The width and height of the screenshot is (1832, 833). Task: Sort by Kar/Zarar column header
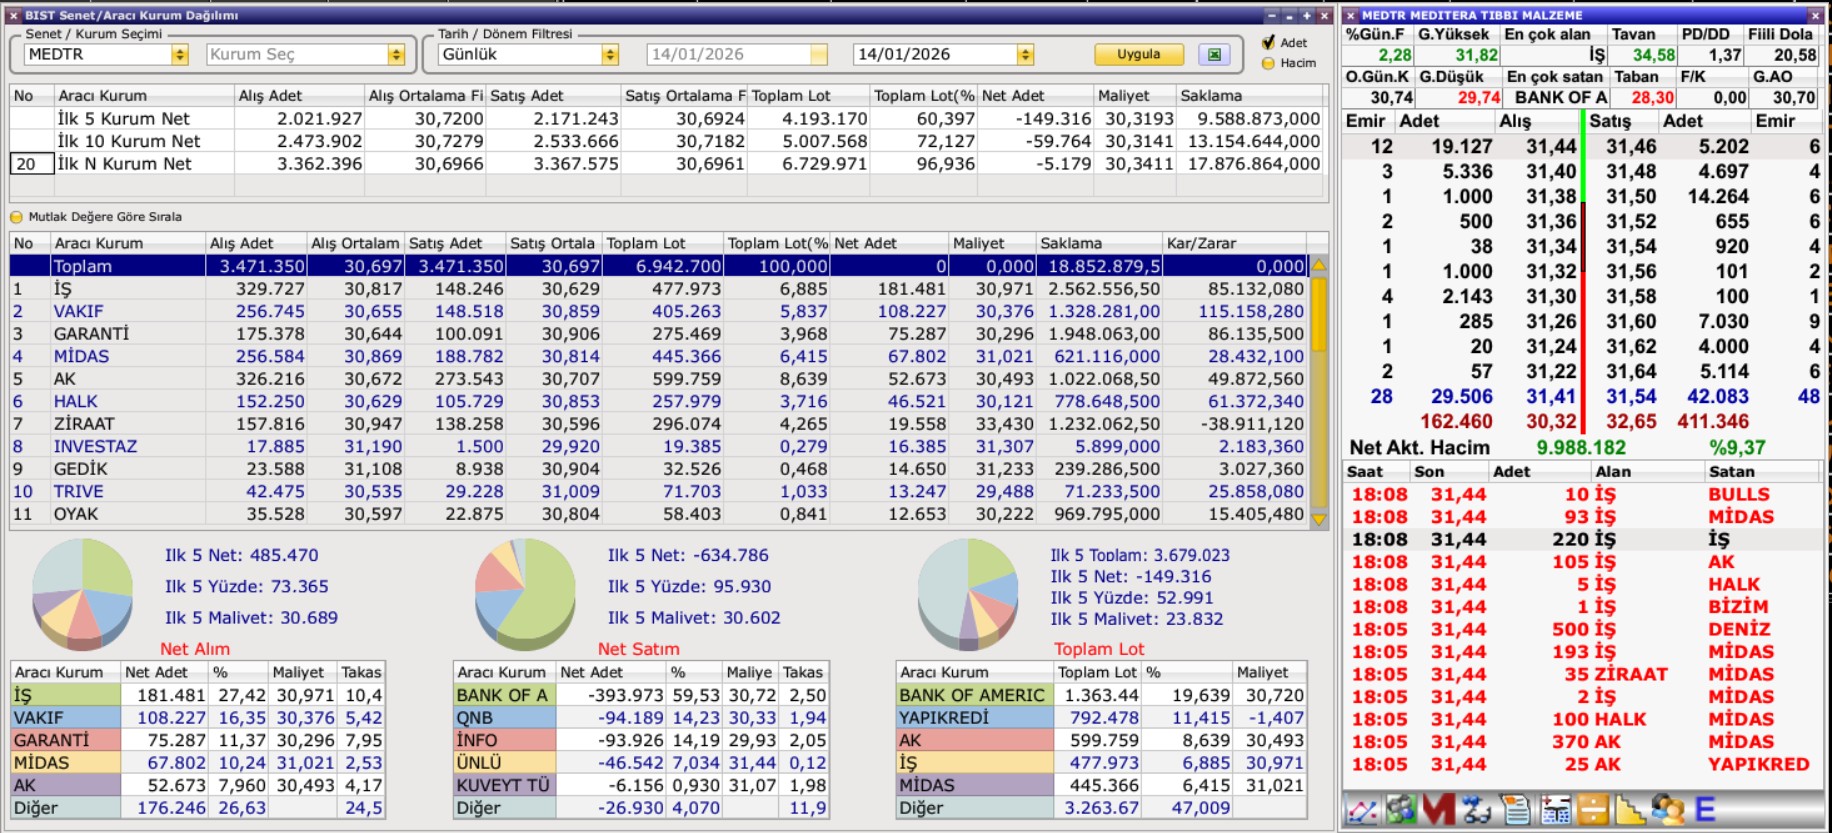click(1234, 243)
